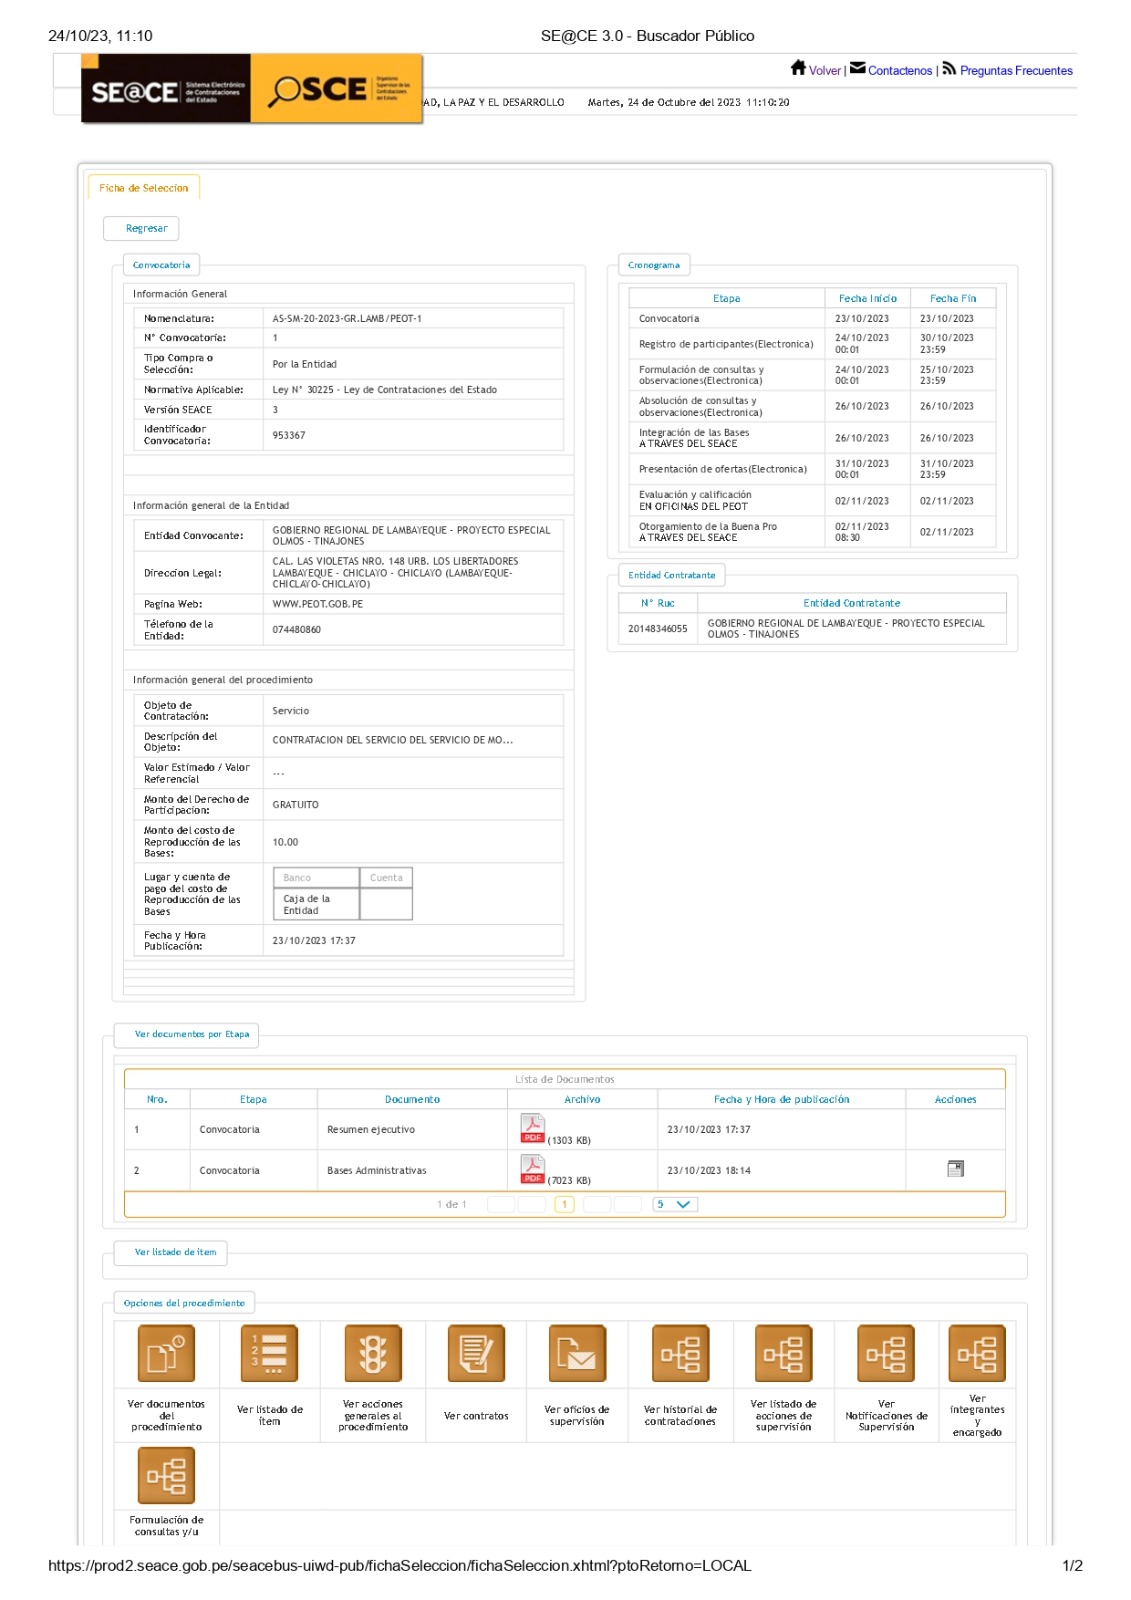
Task: Sort documents by the Etapa column header
Action: tap(253, 1099)
